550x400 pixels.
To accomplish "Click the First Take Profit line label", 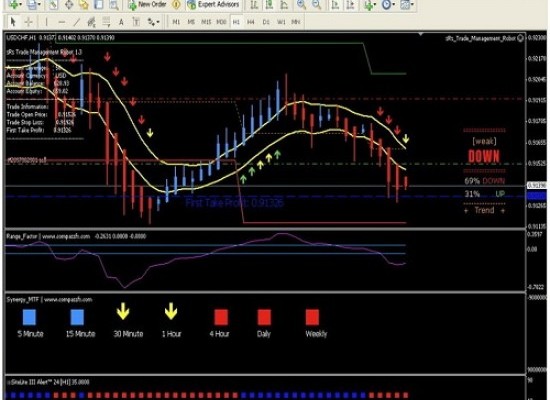I will pos(234,202).
